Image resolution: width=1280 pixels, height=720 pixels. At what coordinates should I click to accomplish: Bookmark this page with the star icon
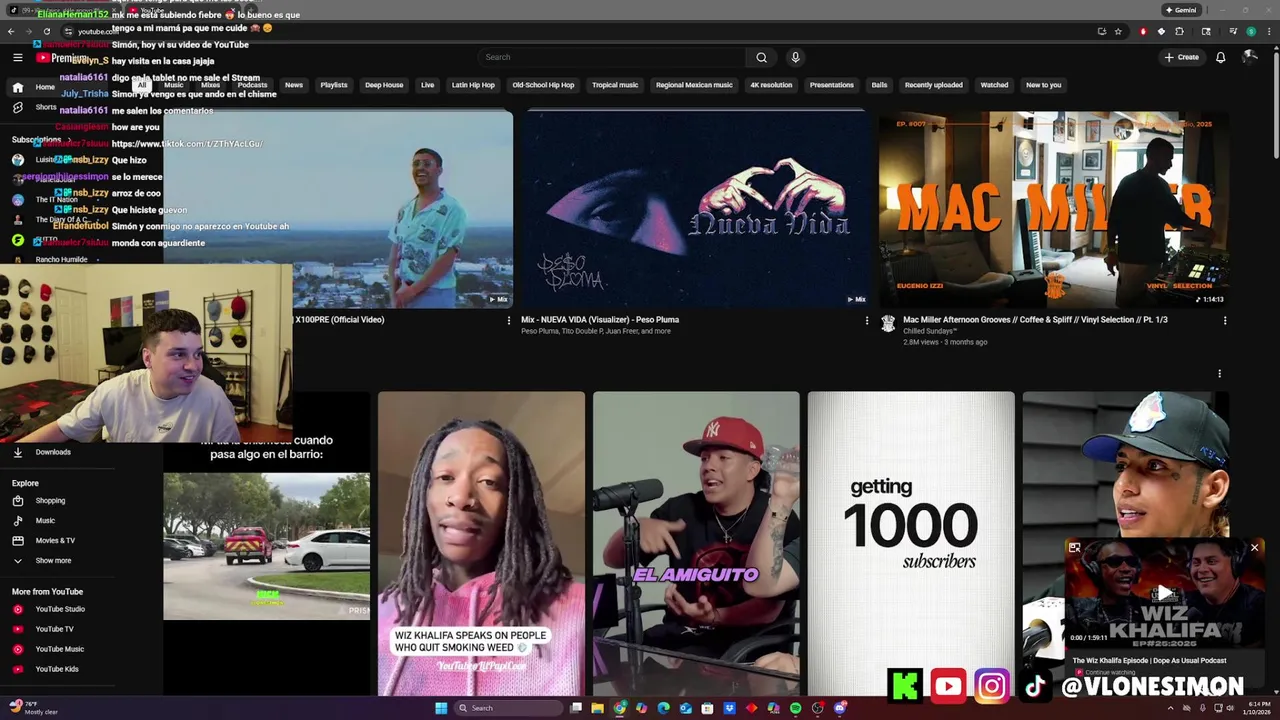coord(1118,31)
